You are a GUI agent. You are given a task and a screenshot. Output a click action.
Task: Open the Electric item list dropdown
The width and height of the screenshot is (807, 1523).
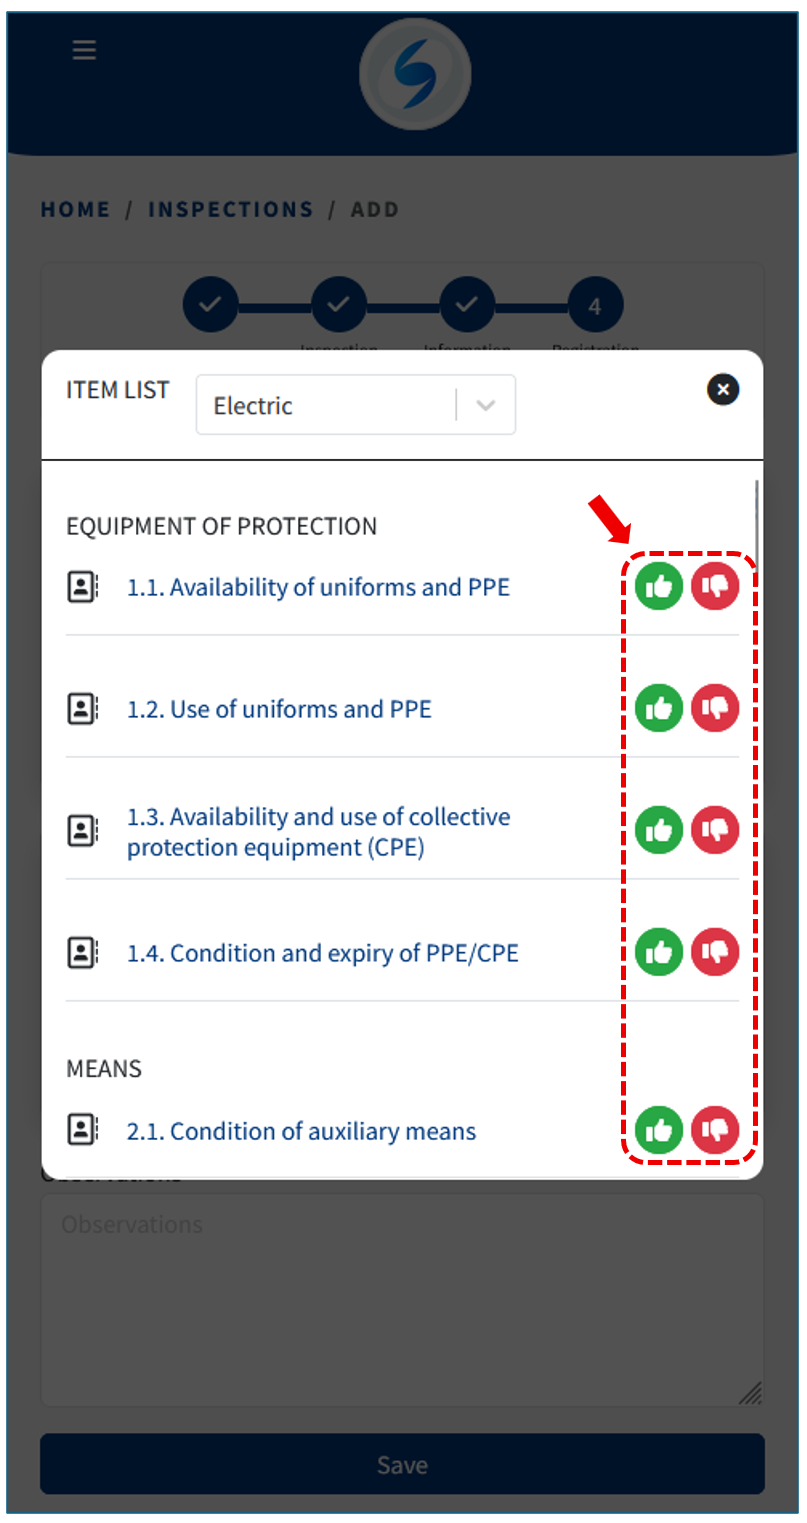pyautogui.click(x=330, y=405)
